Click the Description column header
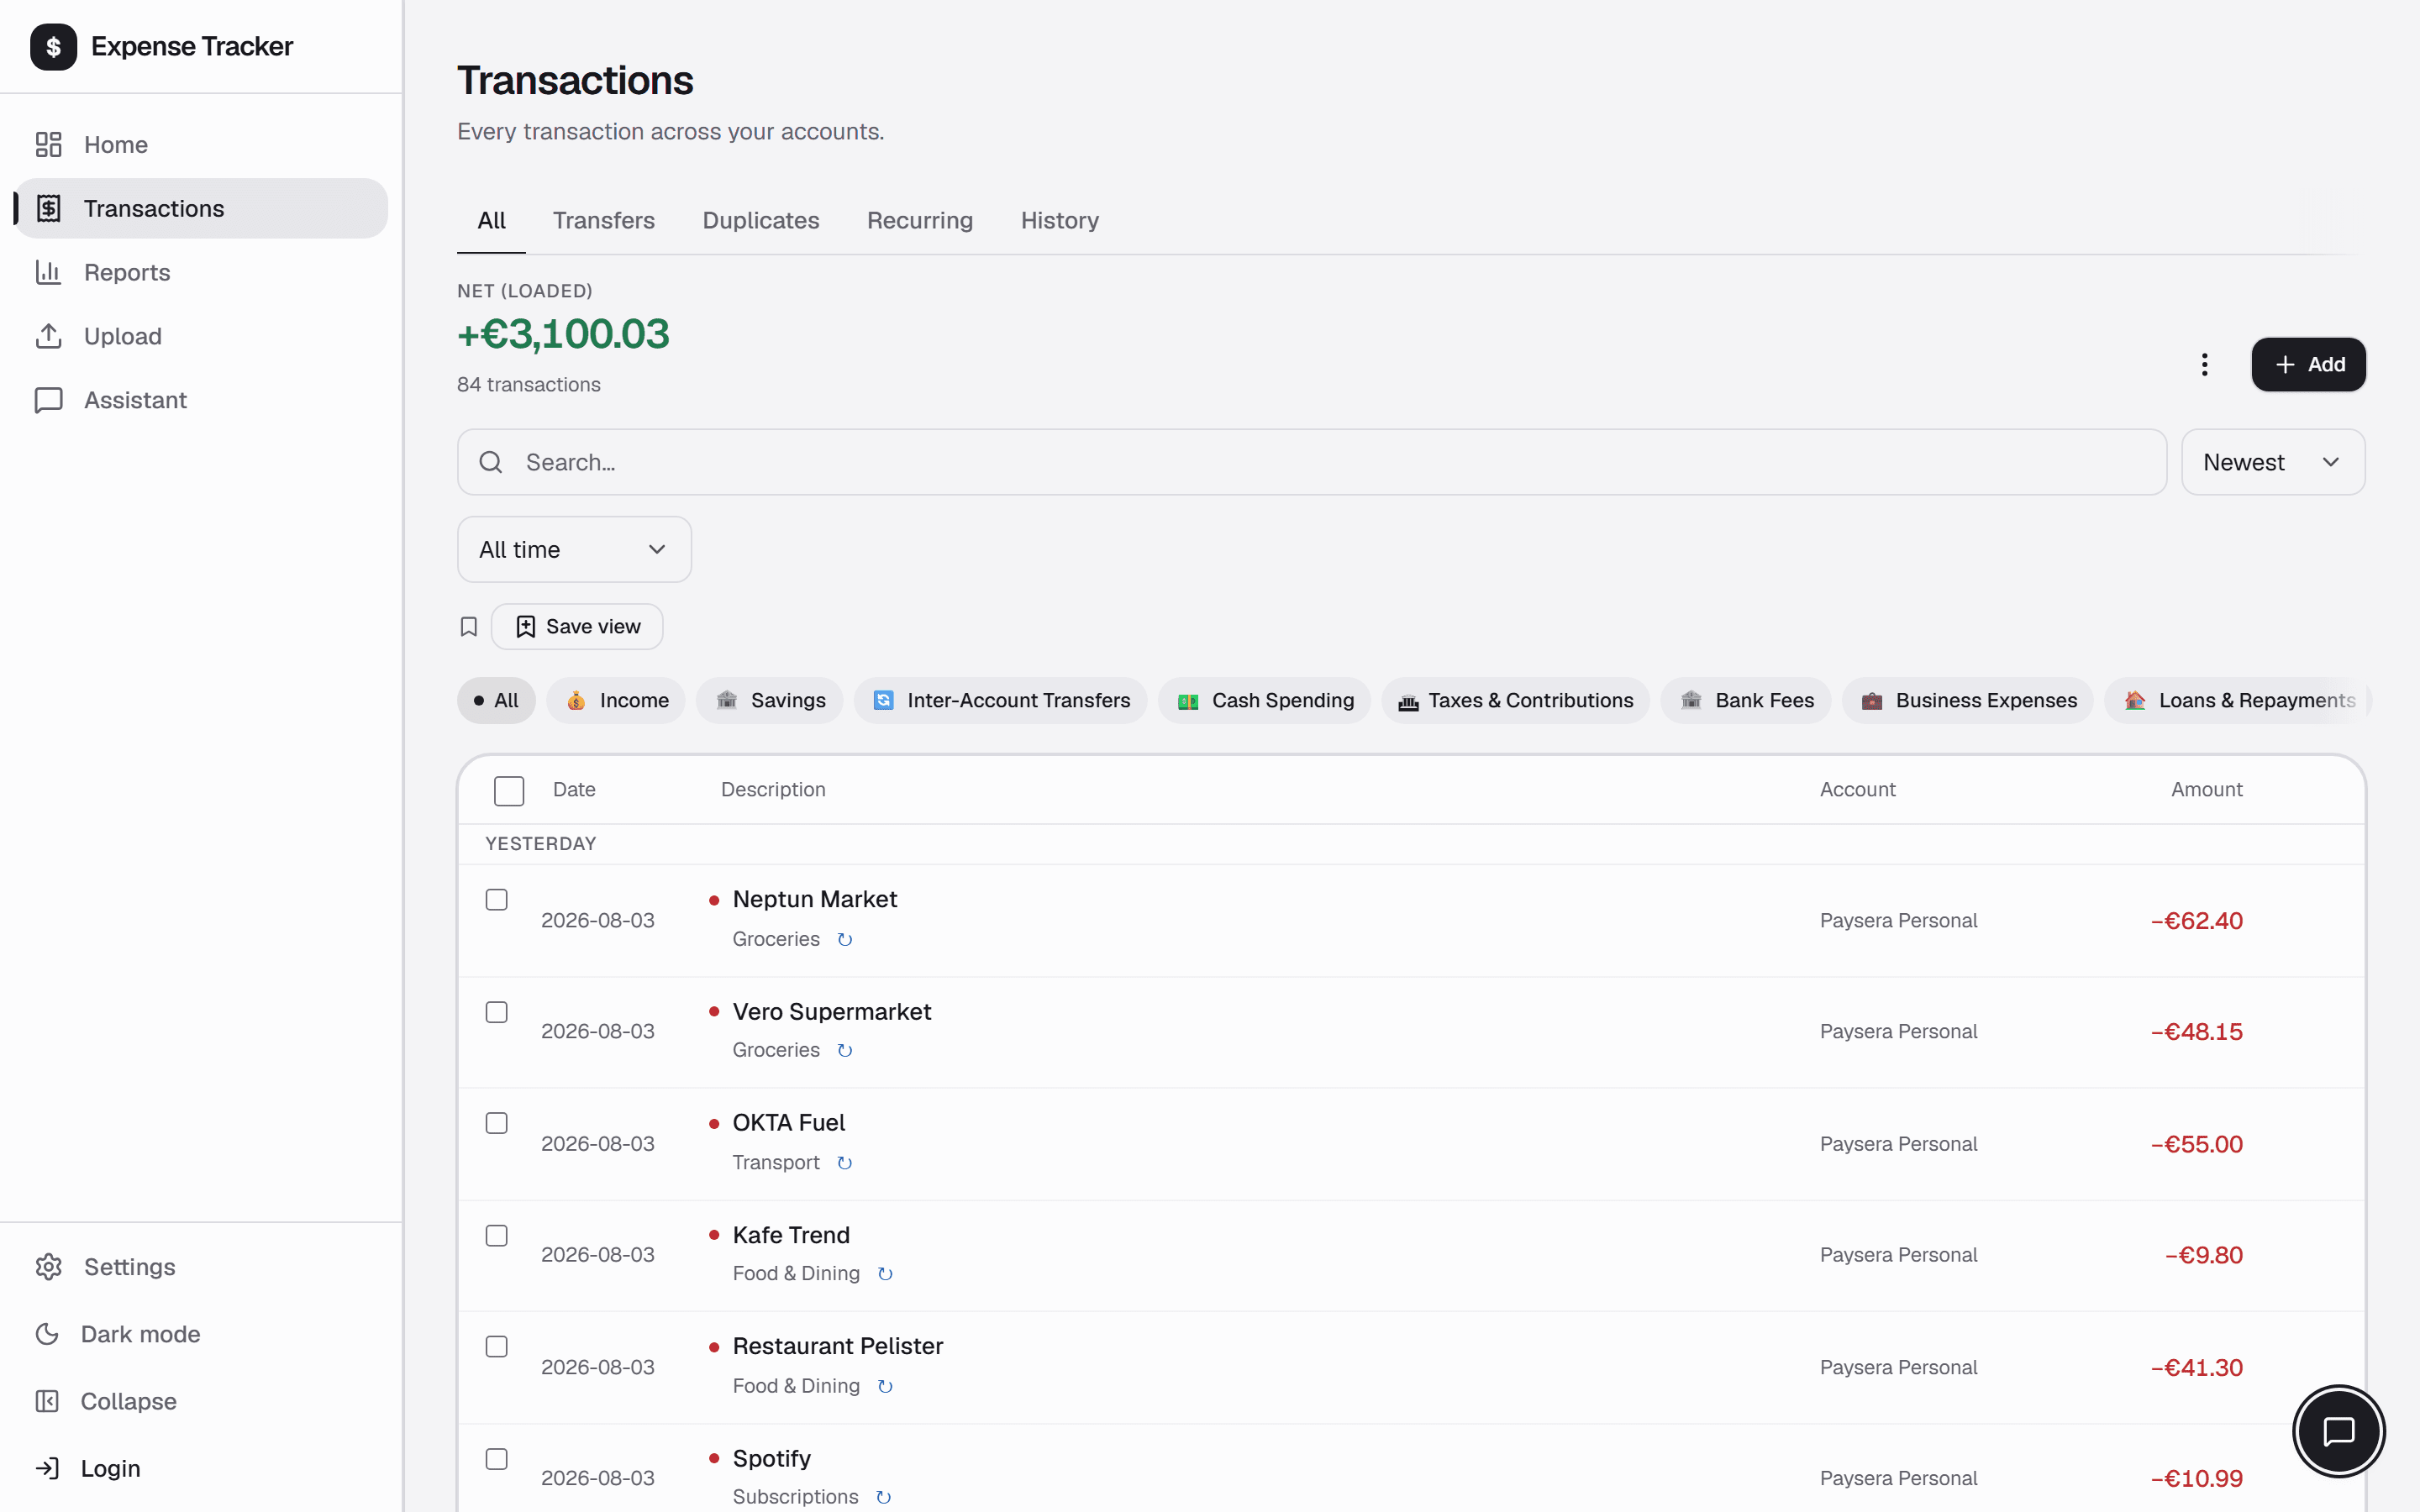Viewport: 2420px width, 1512px height. coord(773,790)
